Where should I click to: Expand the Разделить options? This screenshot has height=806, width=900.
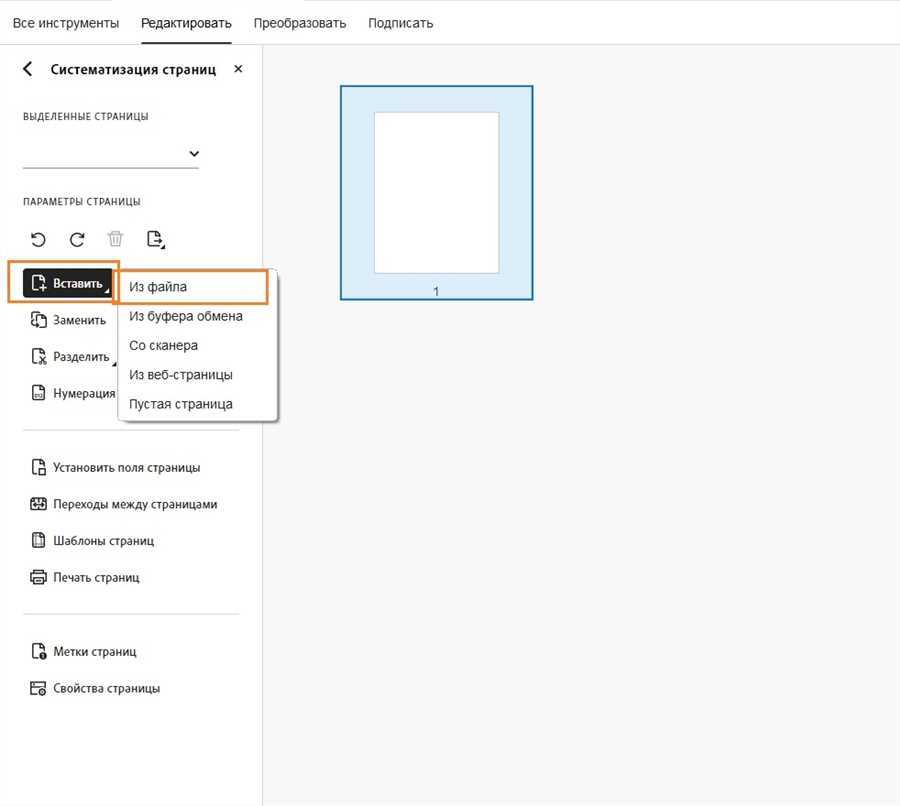72,356
